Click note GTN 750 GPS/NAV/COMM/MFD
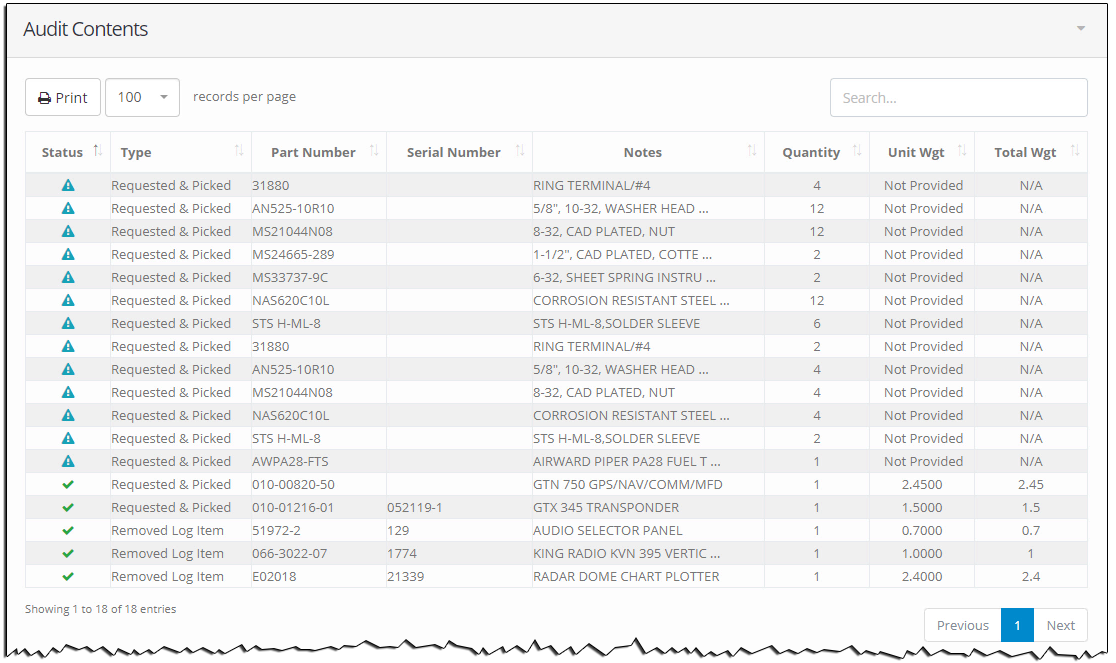1116x663 pixels. coord(628,484)
